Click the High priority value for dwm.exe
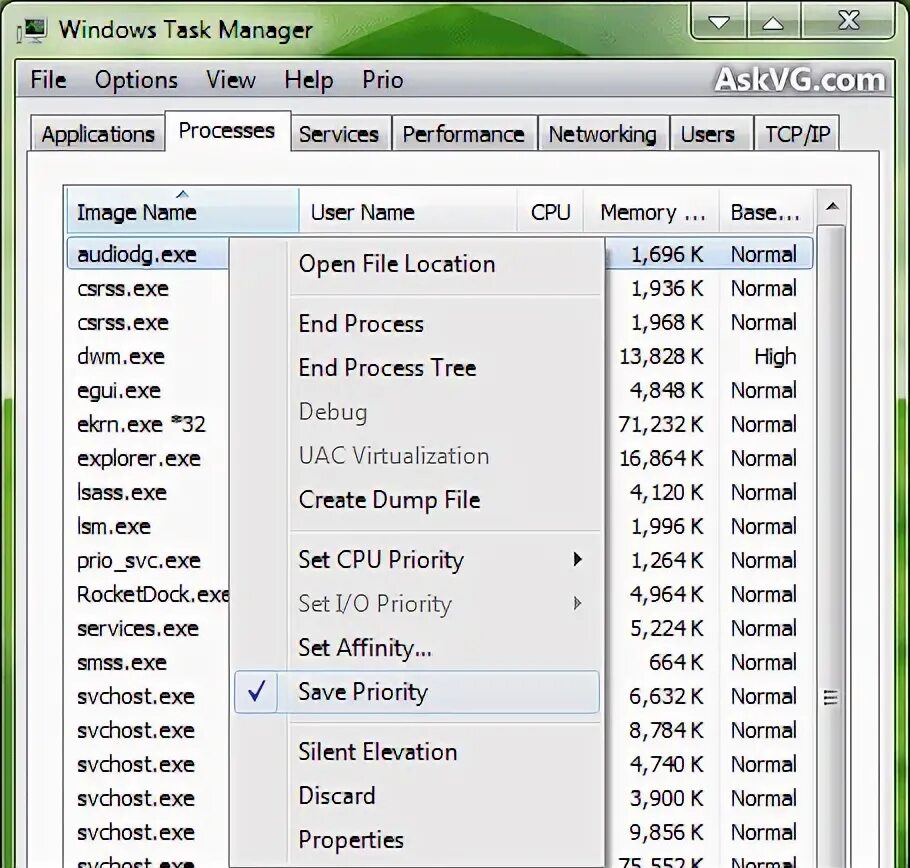The image size is (910, 868). (x=775, y=356)
